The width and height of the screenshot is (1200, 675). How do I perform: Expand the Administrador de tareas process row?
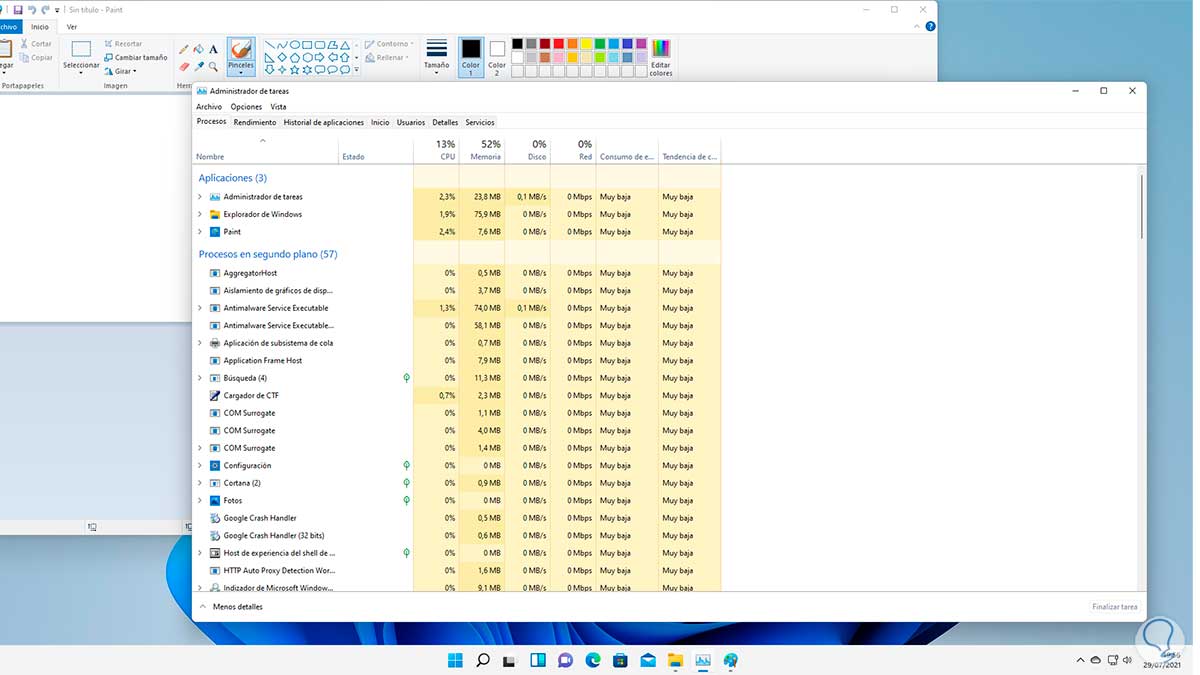point(200,197)
